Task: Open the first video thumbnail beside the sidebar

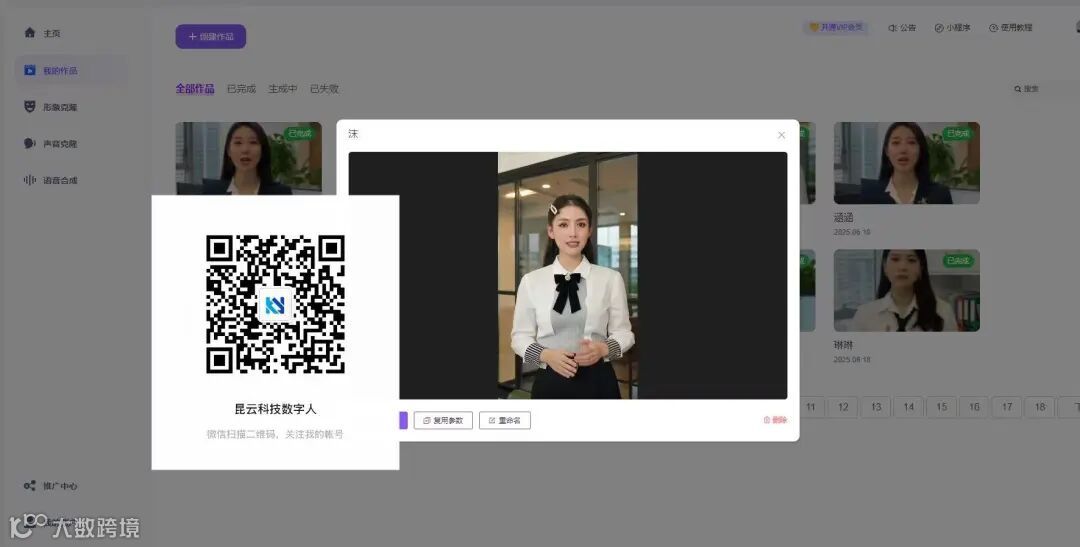Action: point(249,158)
